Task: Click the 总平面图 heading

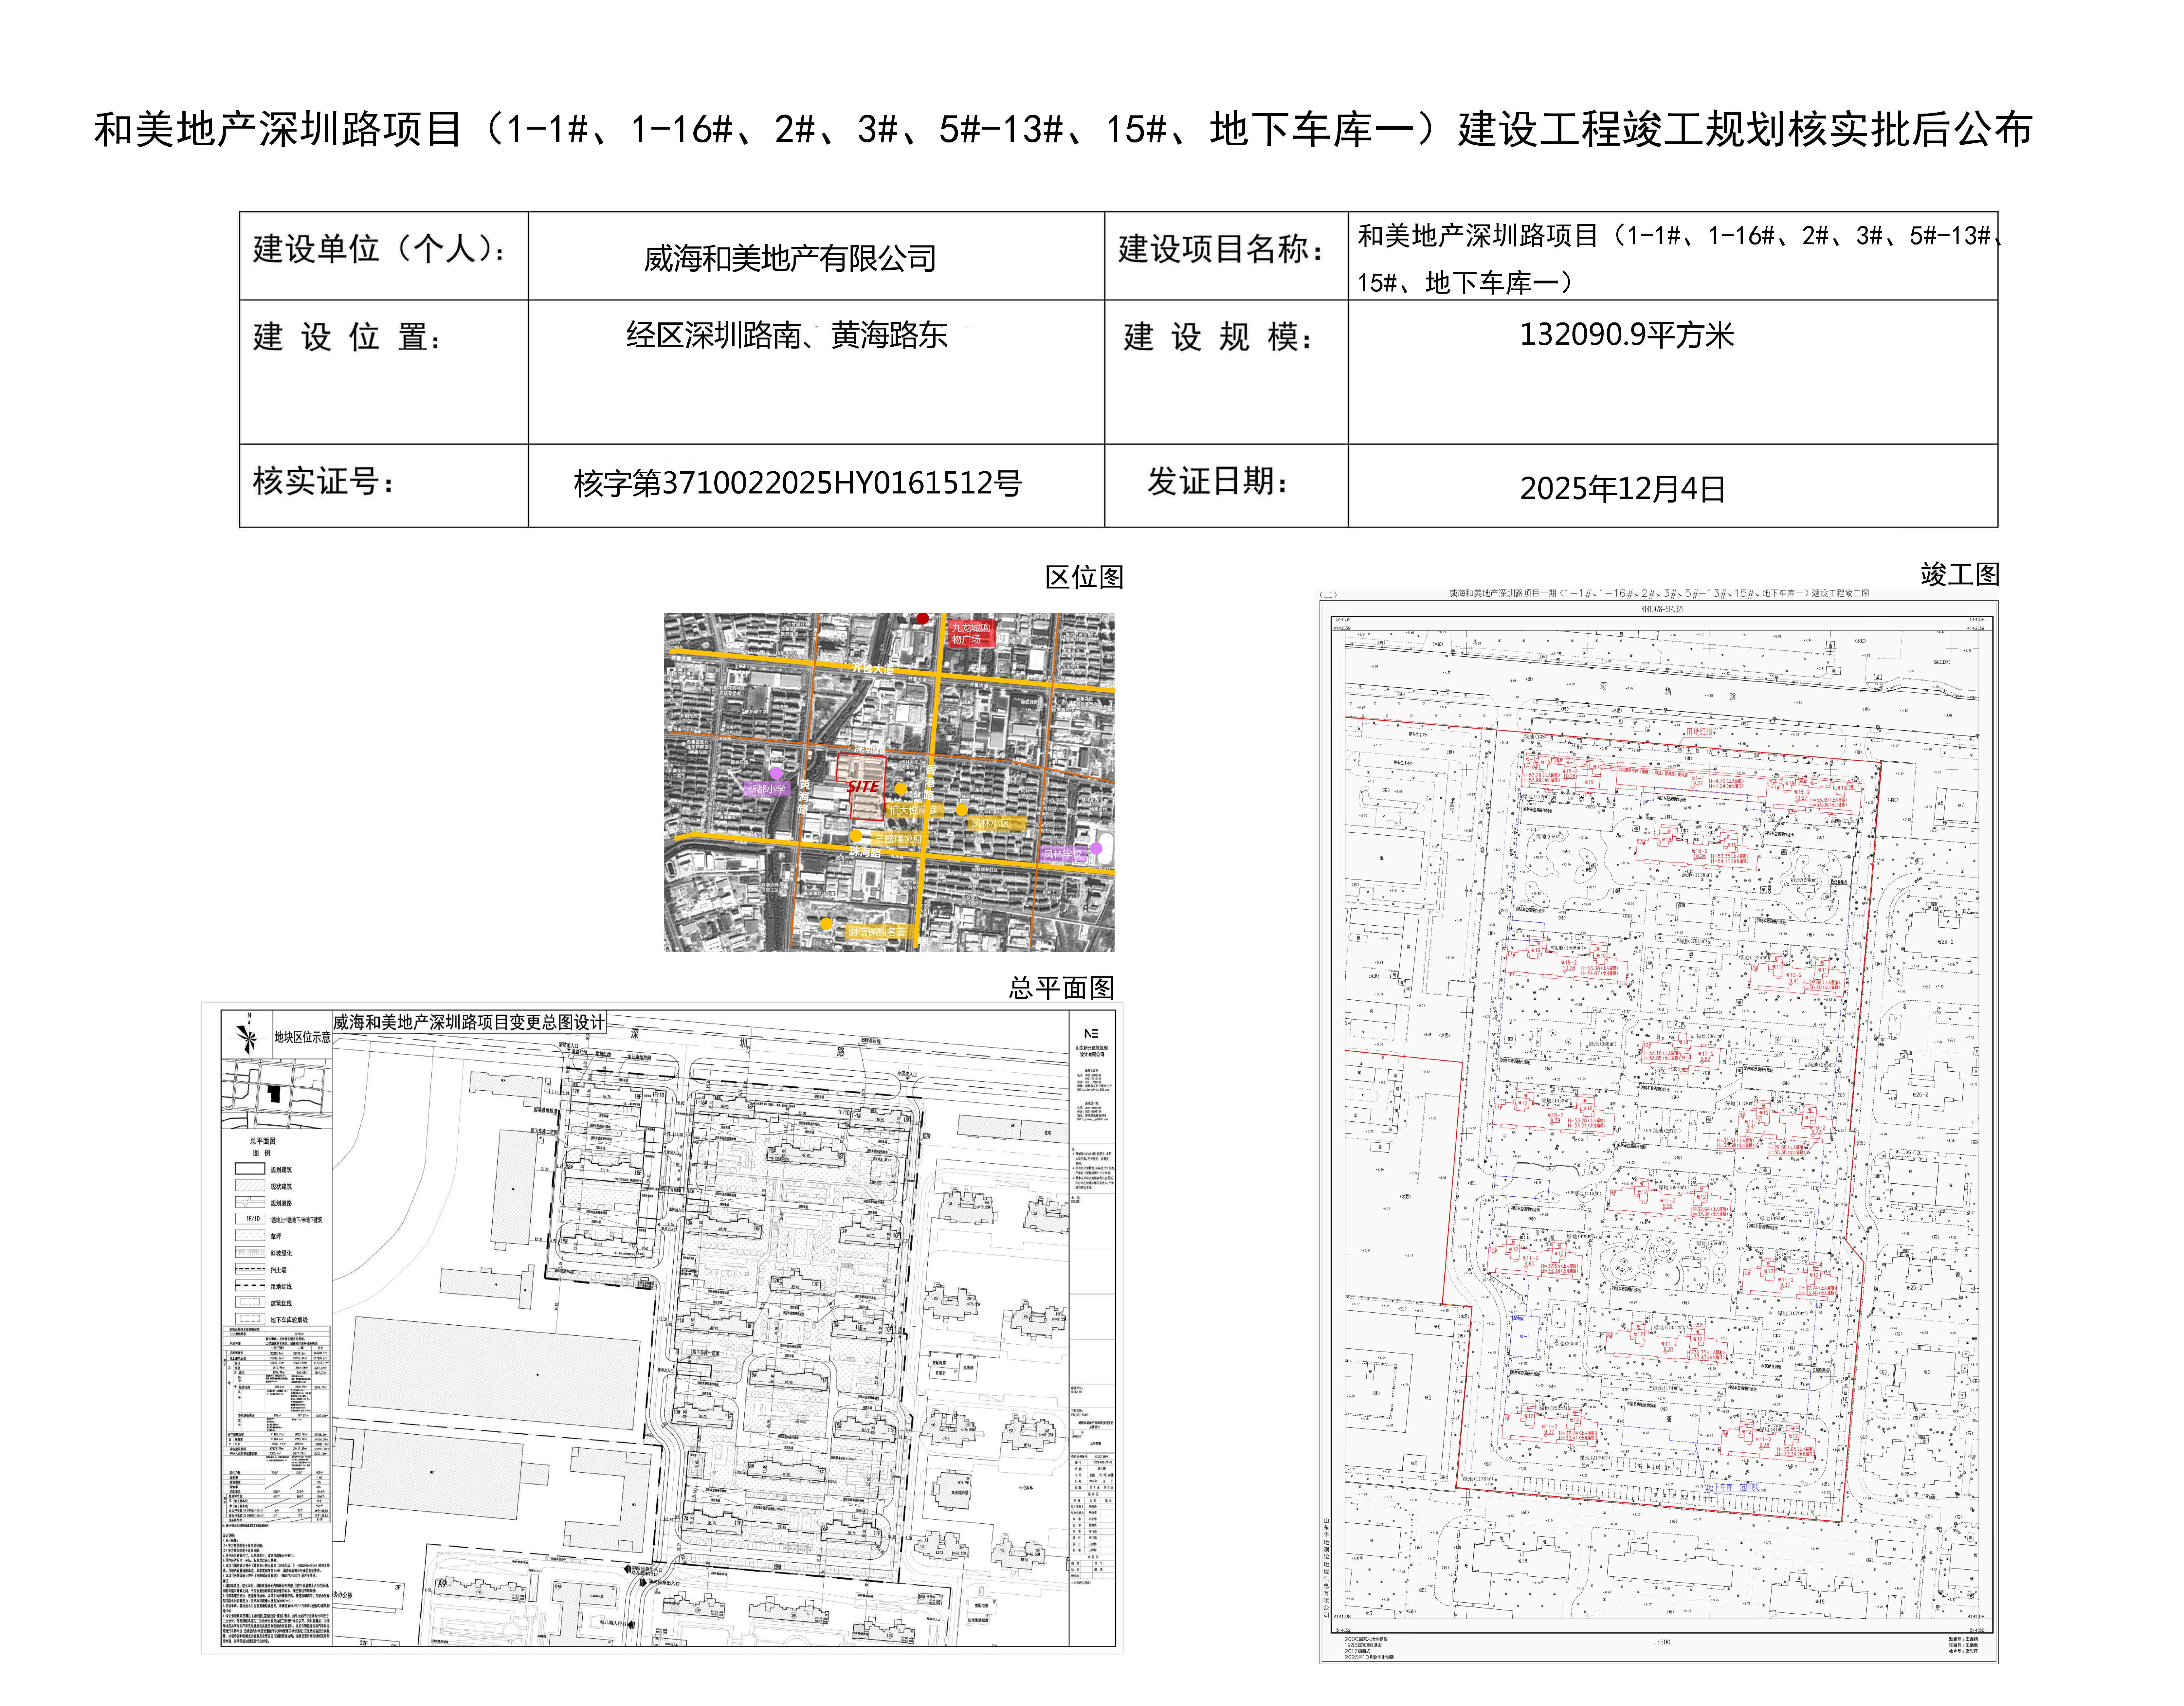Action: (1061, 988)
